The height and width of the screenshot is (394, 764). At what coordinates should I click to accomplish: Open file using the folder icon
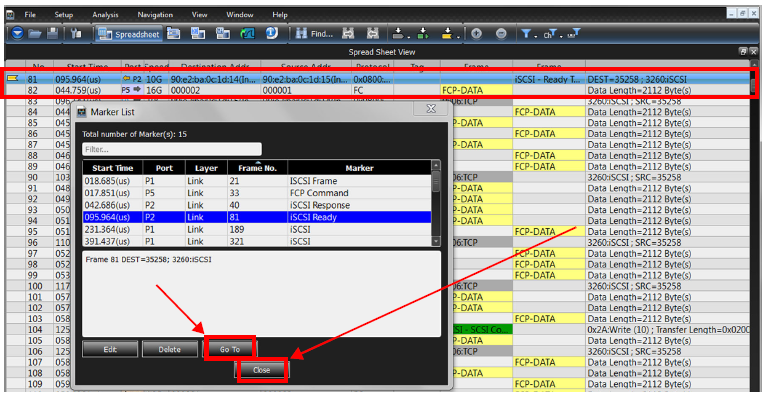[x=35, y=34]
